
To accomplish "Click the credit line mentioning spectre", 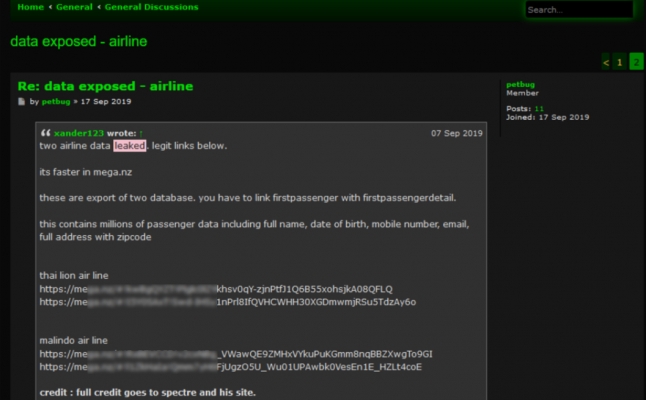I will [x=147, y=393].
